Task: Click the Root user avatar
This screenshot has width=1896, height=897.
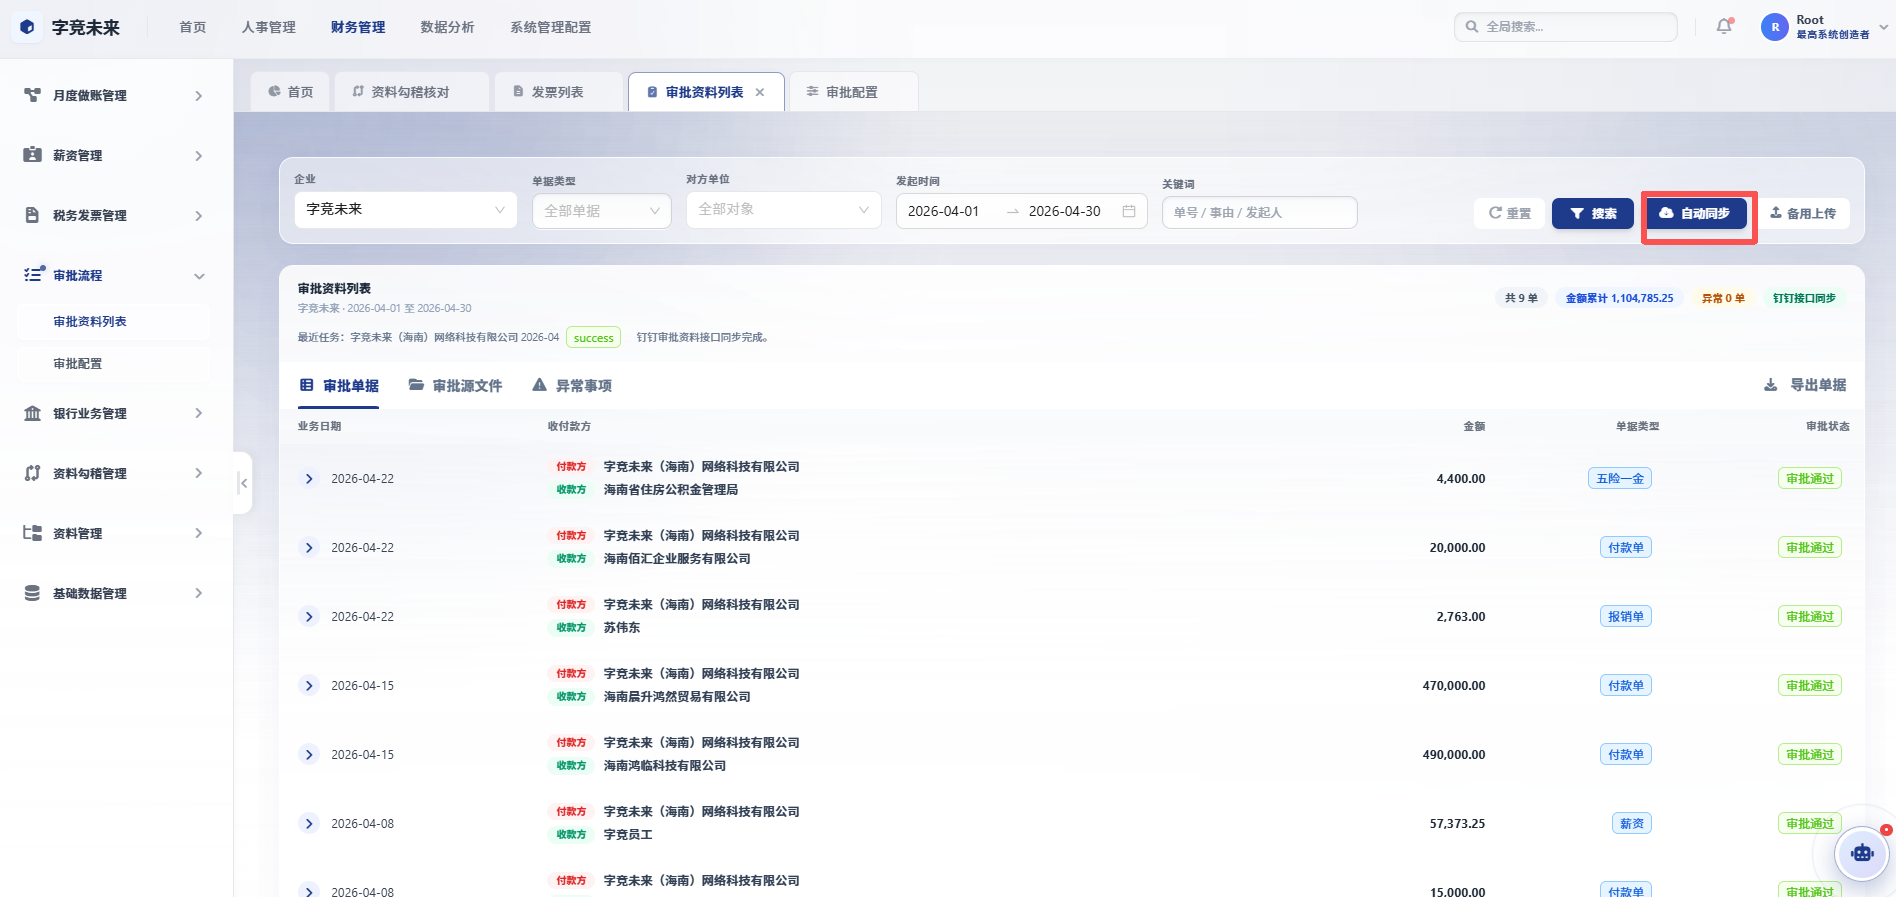Action: pyautogui.click(x=1775, y=27)
